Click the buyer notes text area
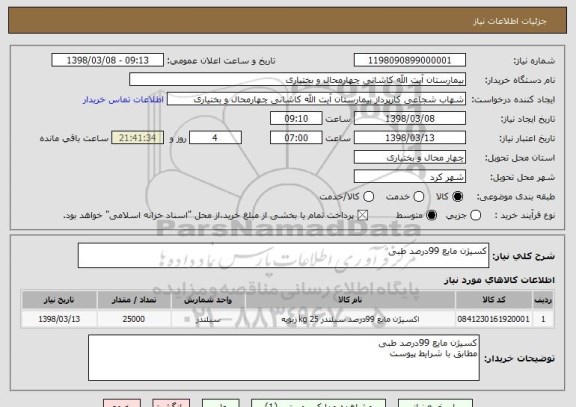Screen dimensions: 576x407 coord(284,357)
